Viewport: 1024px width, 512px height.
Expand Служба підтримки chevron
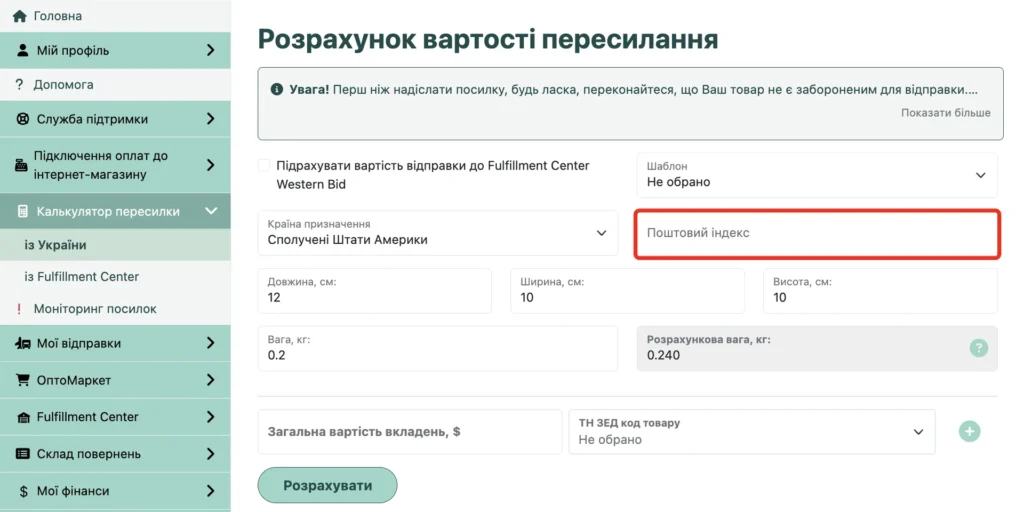coord(210,119)
